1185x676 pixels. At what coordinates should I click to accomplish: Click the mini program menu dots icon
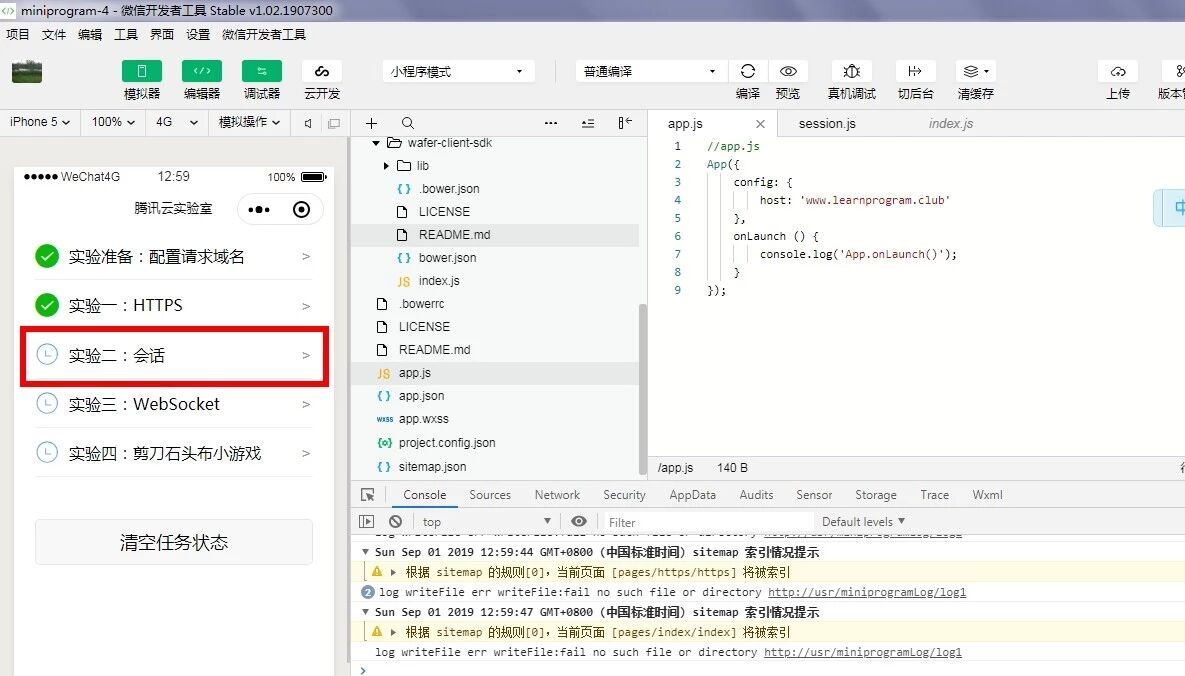click(x=258, y=209)
